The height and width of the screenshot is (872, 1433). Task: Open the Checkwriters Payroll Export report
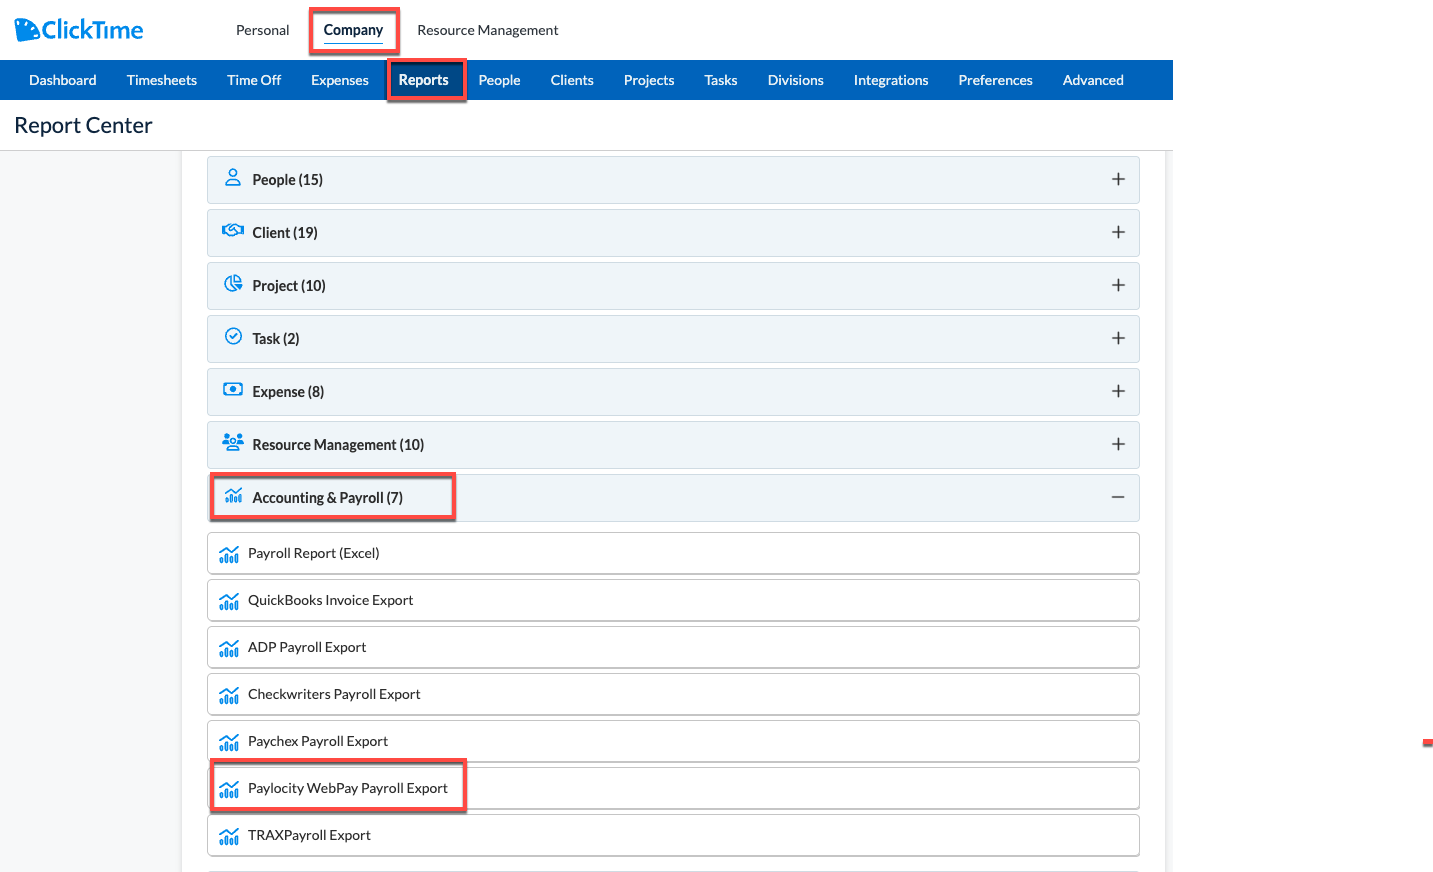pyautogui.click(x=673, y=694)
